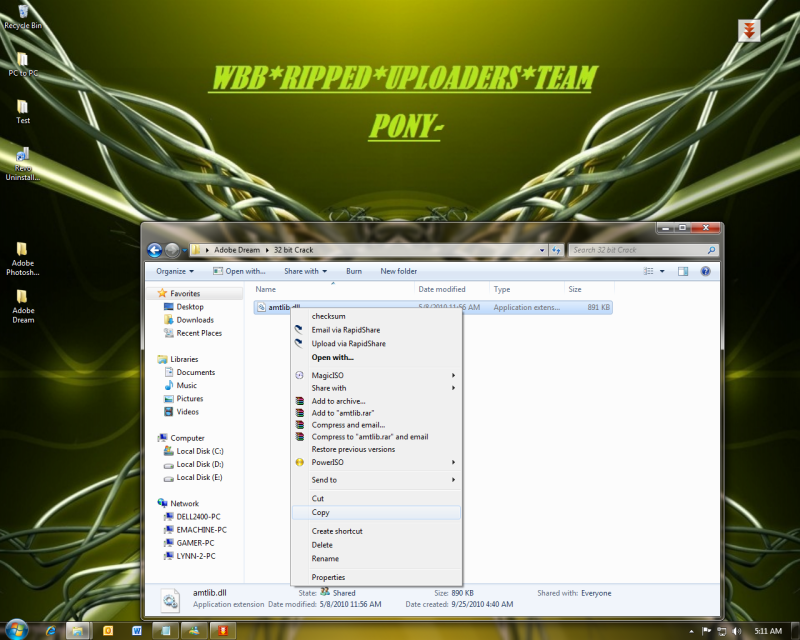Screen dimensions: 800x640
Task: Go back with the Explorer back arrow
Action: 155,250
